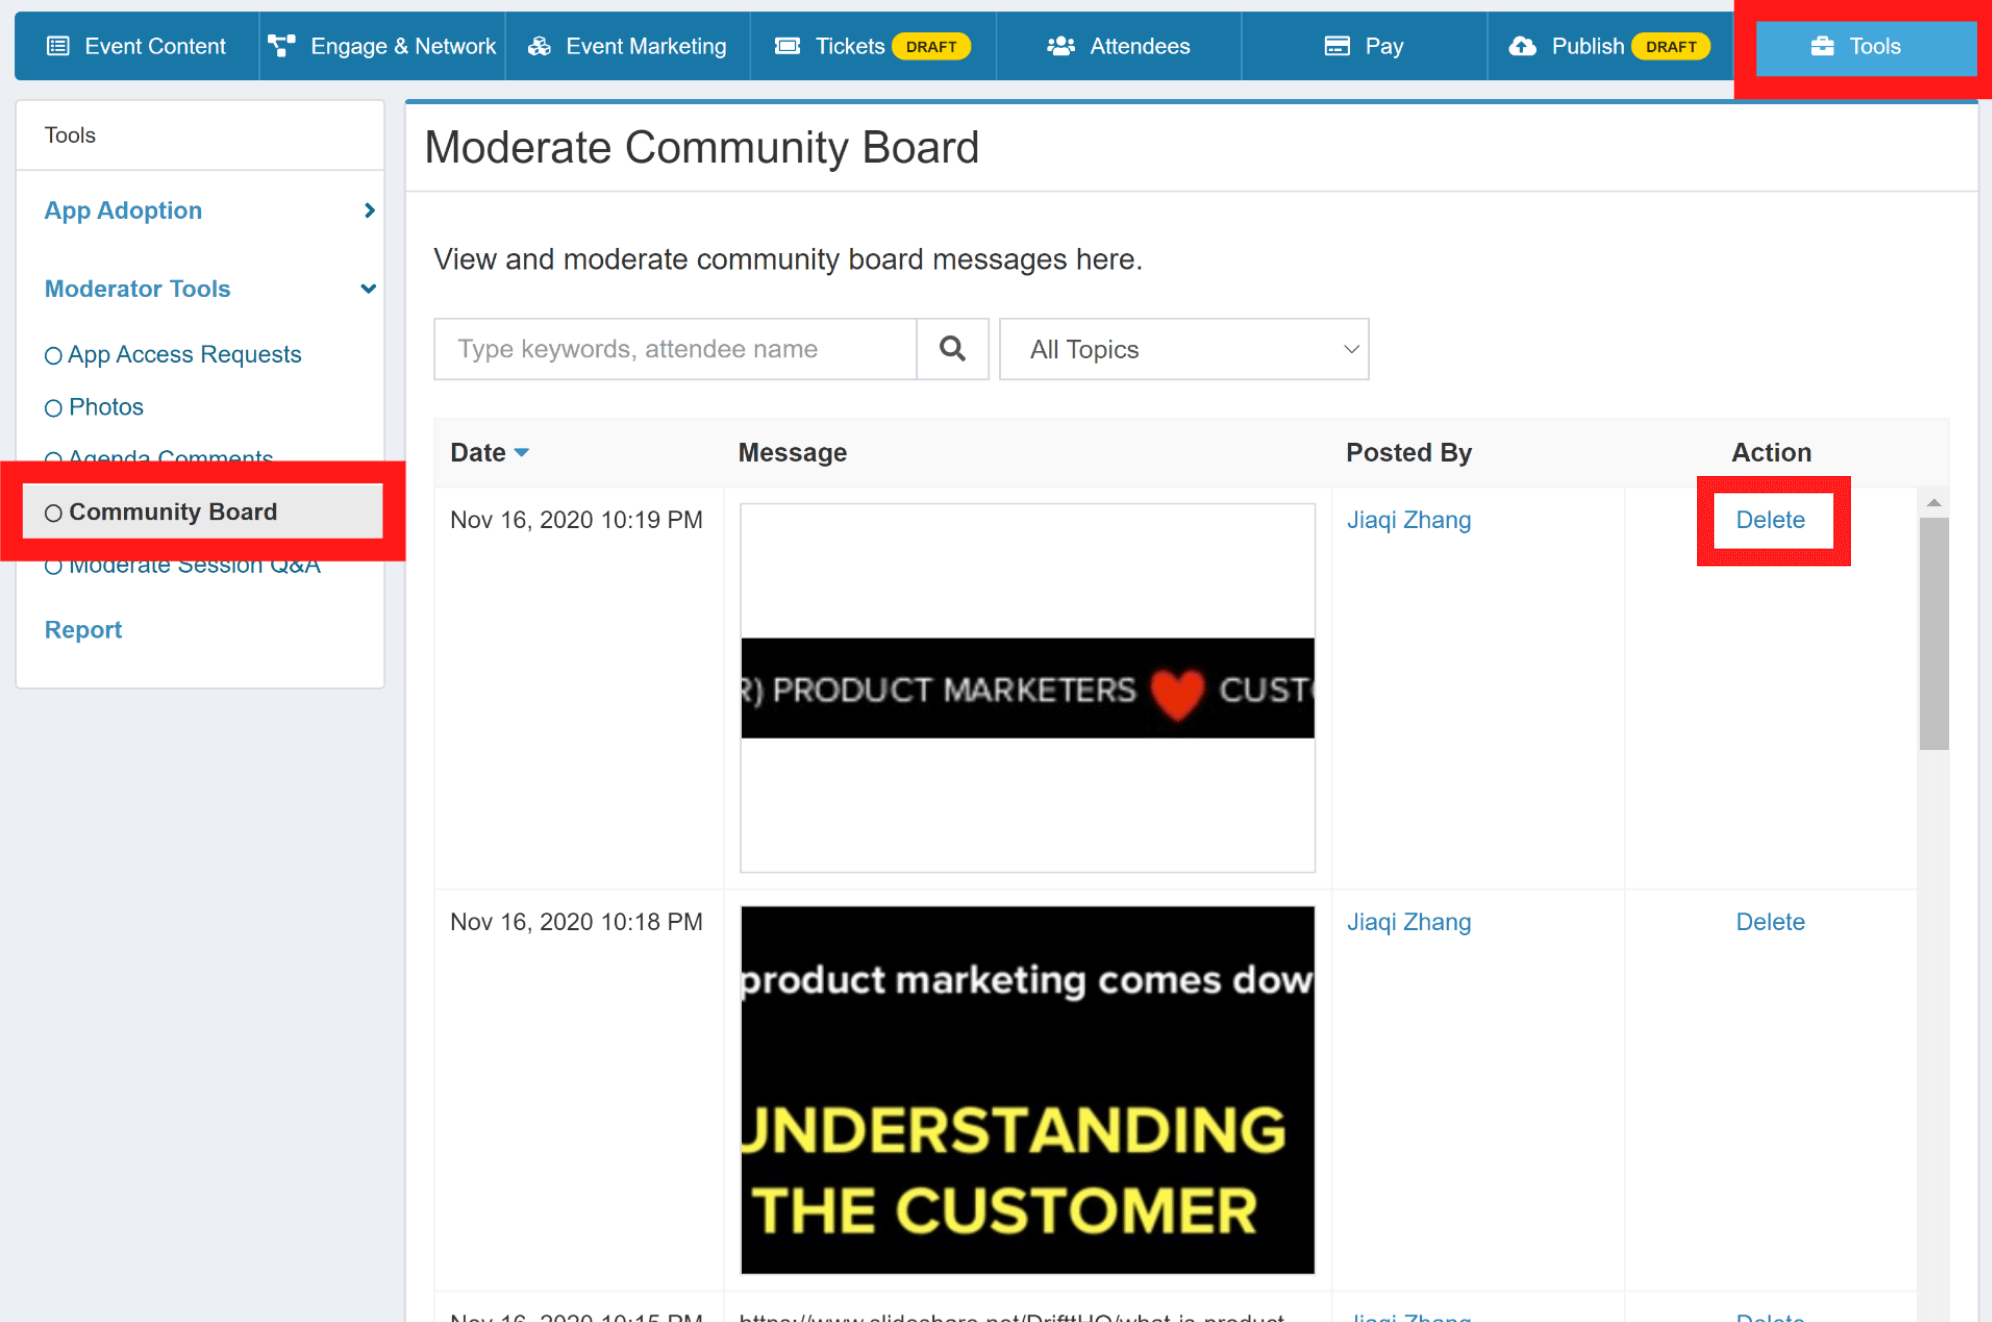Select the Photos radio option

pyautogui.click(x=53, y=408)
